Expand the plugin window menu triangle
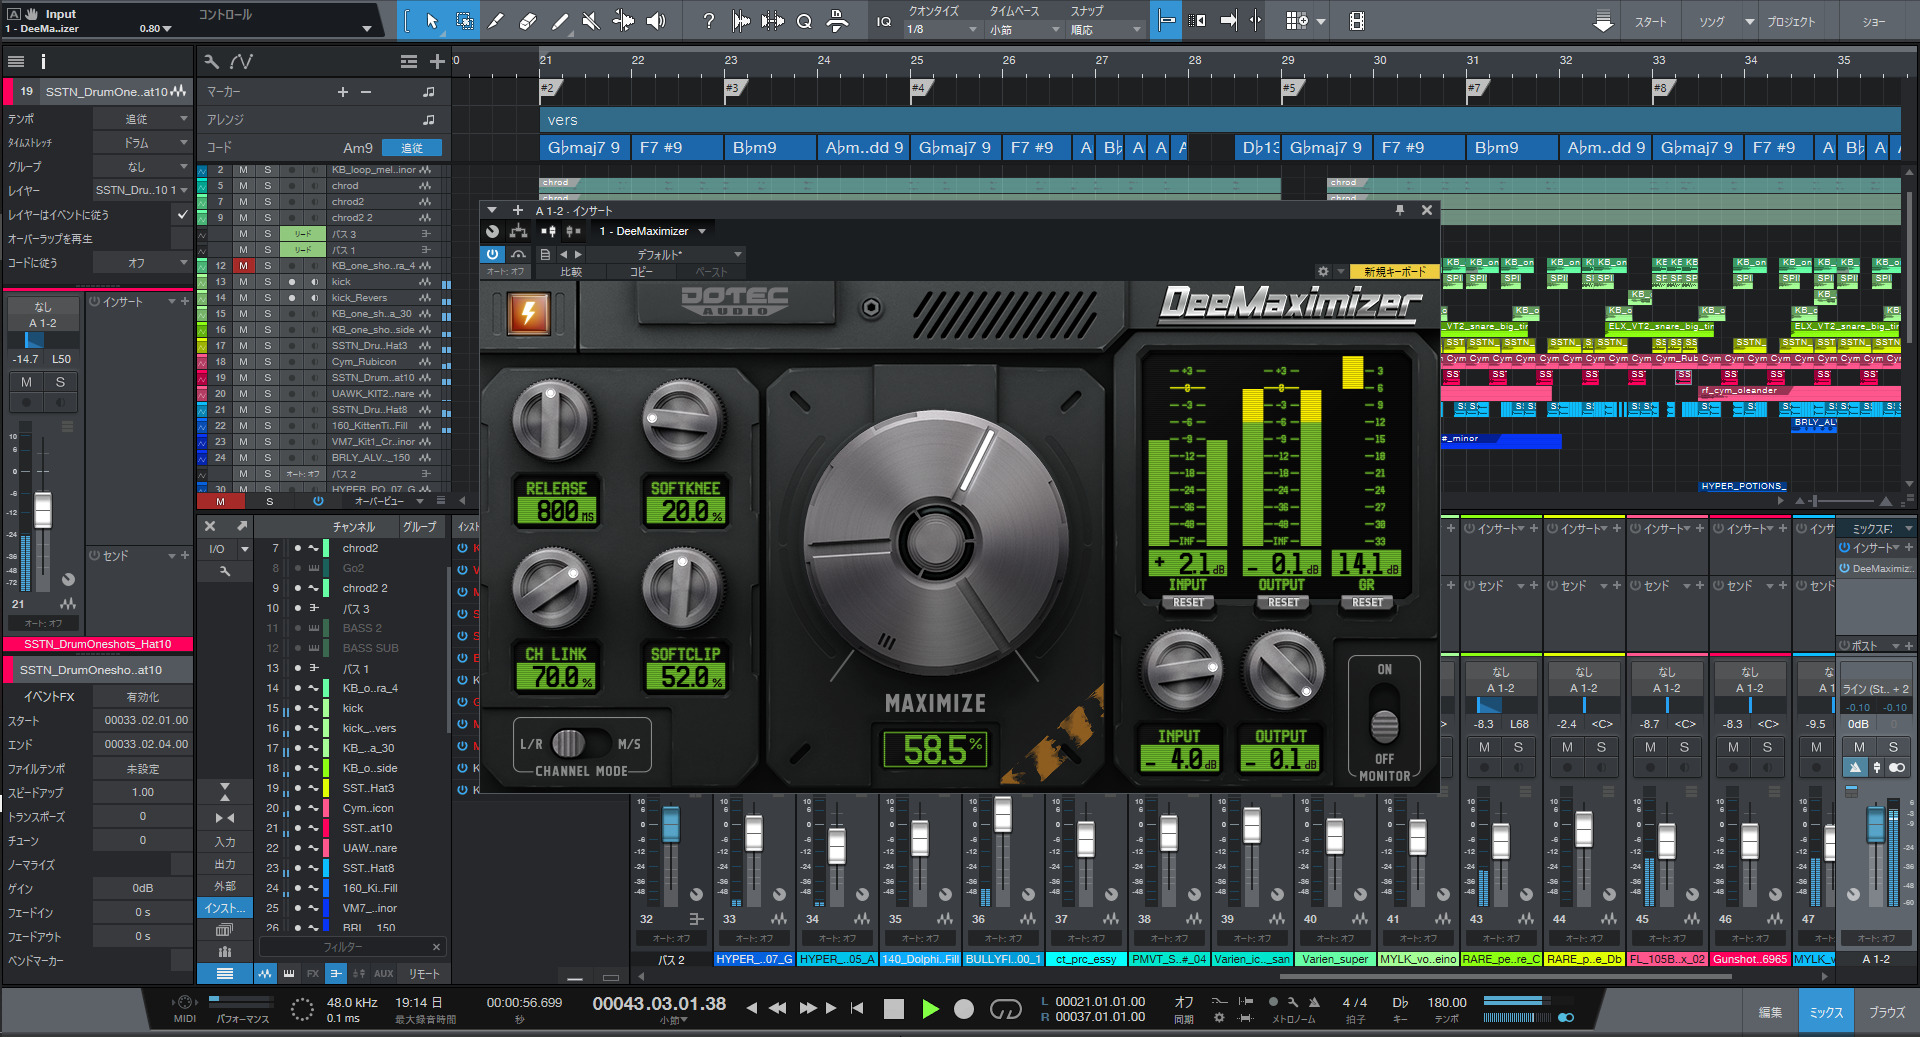1920x1037 pixels. point(491,210)
